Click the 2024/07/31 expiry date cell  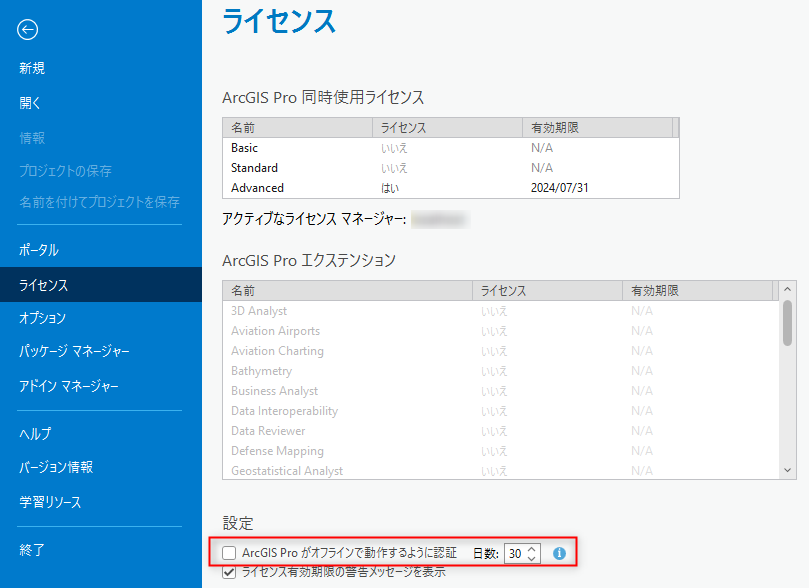[560, 188]
